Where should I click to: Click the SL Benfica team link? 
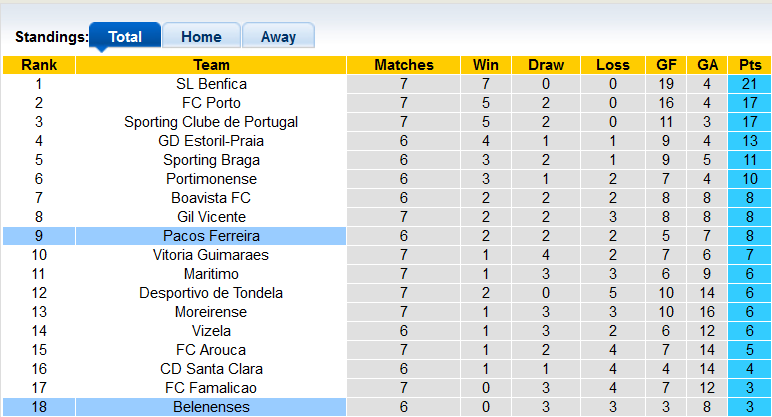[x=211, y=84]
